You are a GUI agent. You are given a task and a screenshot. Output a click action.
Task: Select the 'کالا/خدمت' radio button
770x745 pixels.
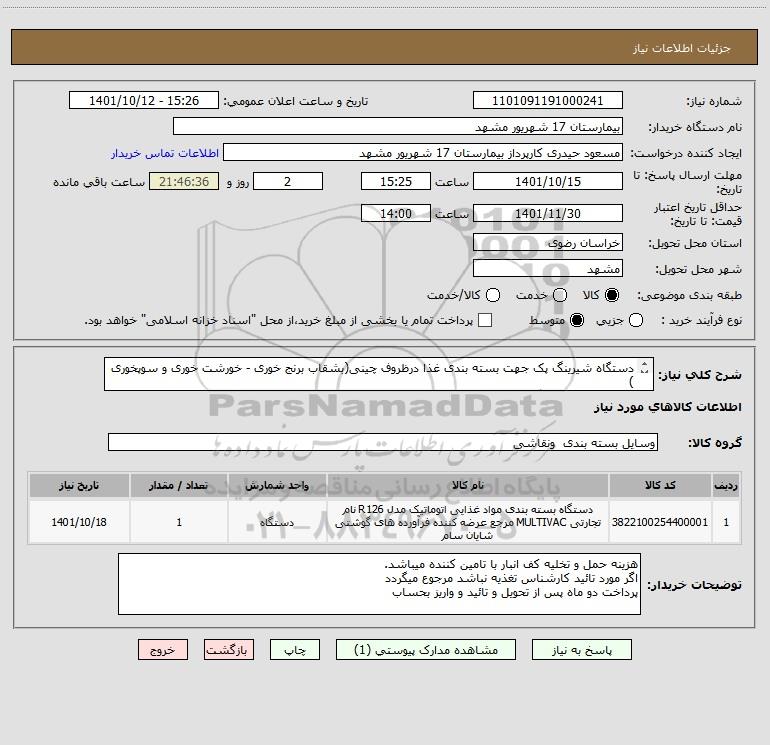click(493, 295)
